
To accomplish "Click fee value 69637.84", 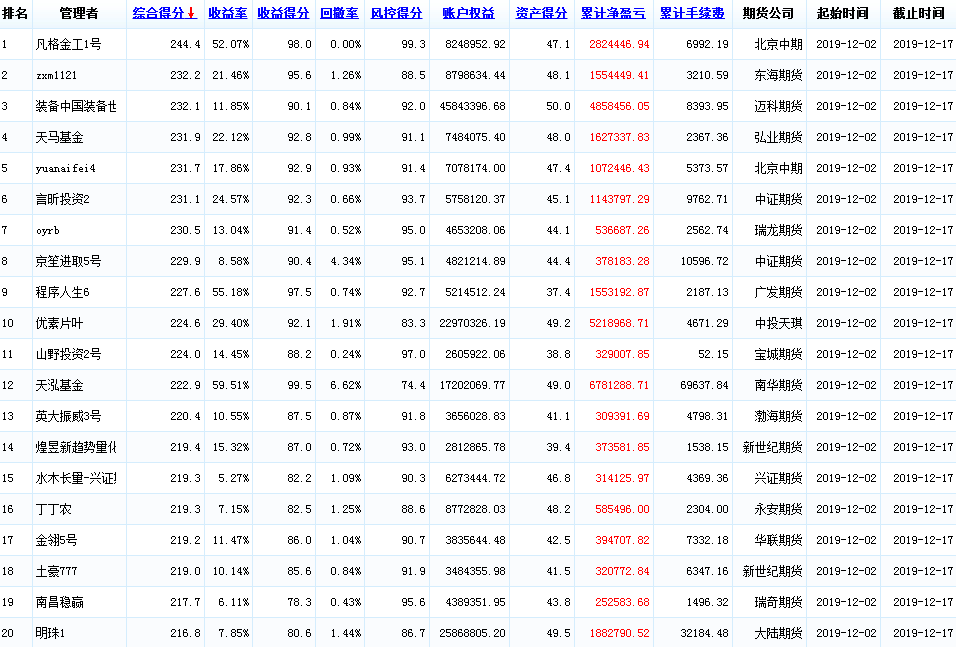I will [x=704, y=385].
